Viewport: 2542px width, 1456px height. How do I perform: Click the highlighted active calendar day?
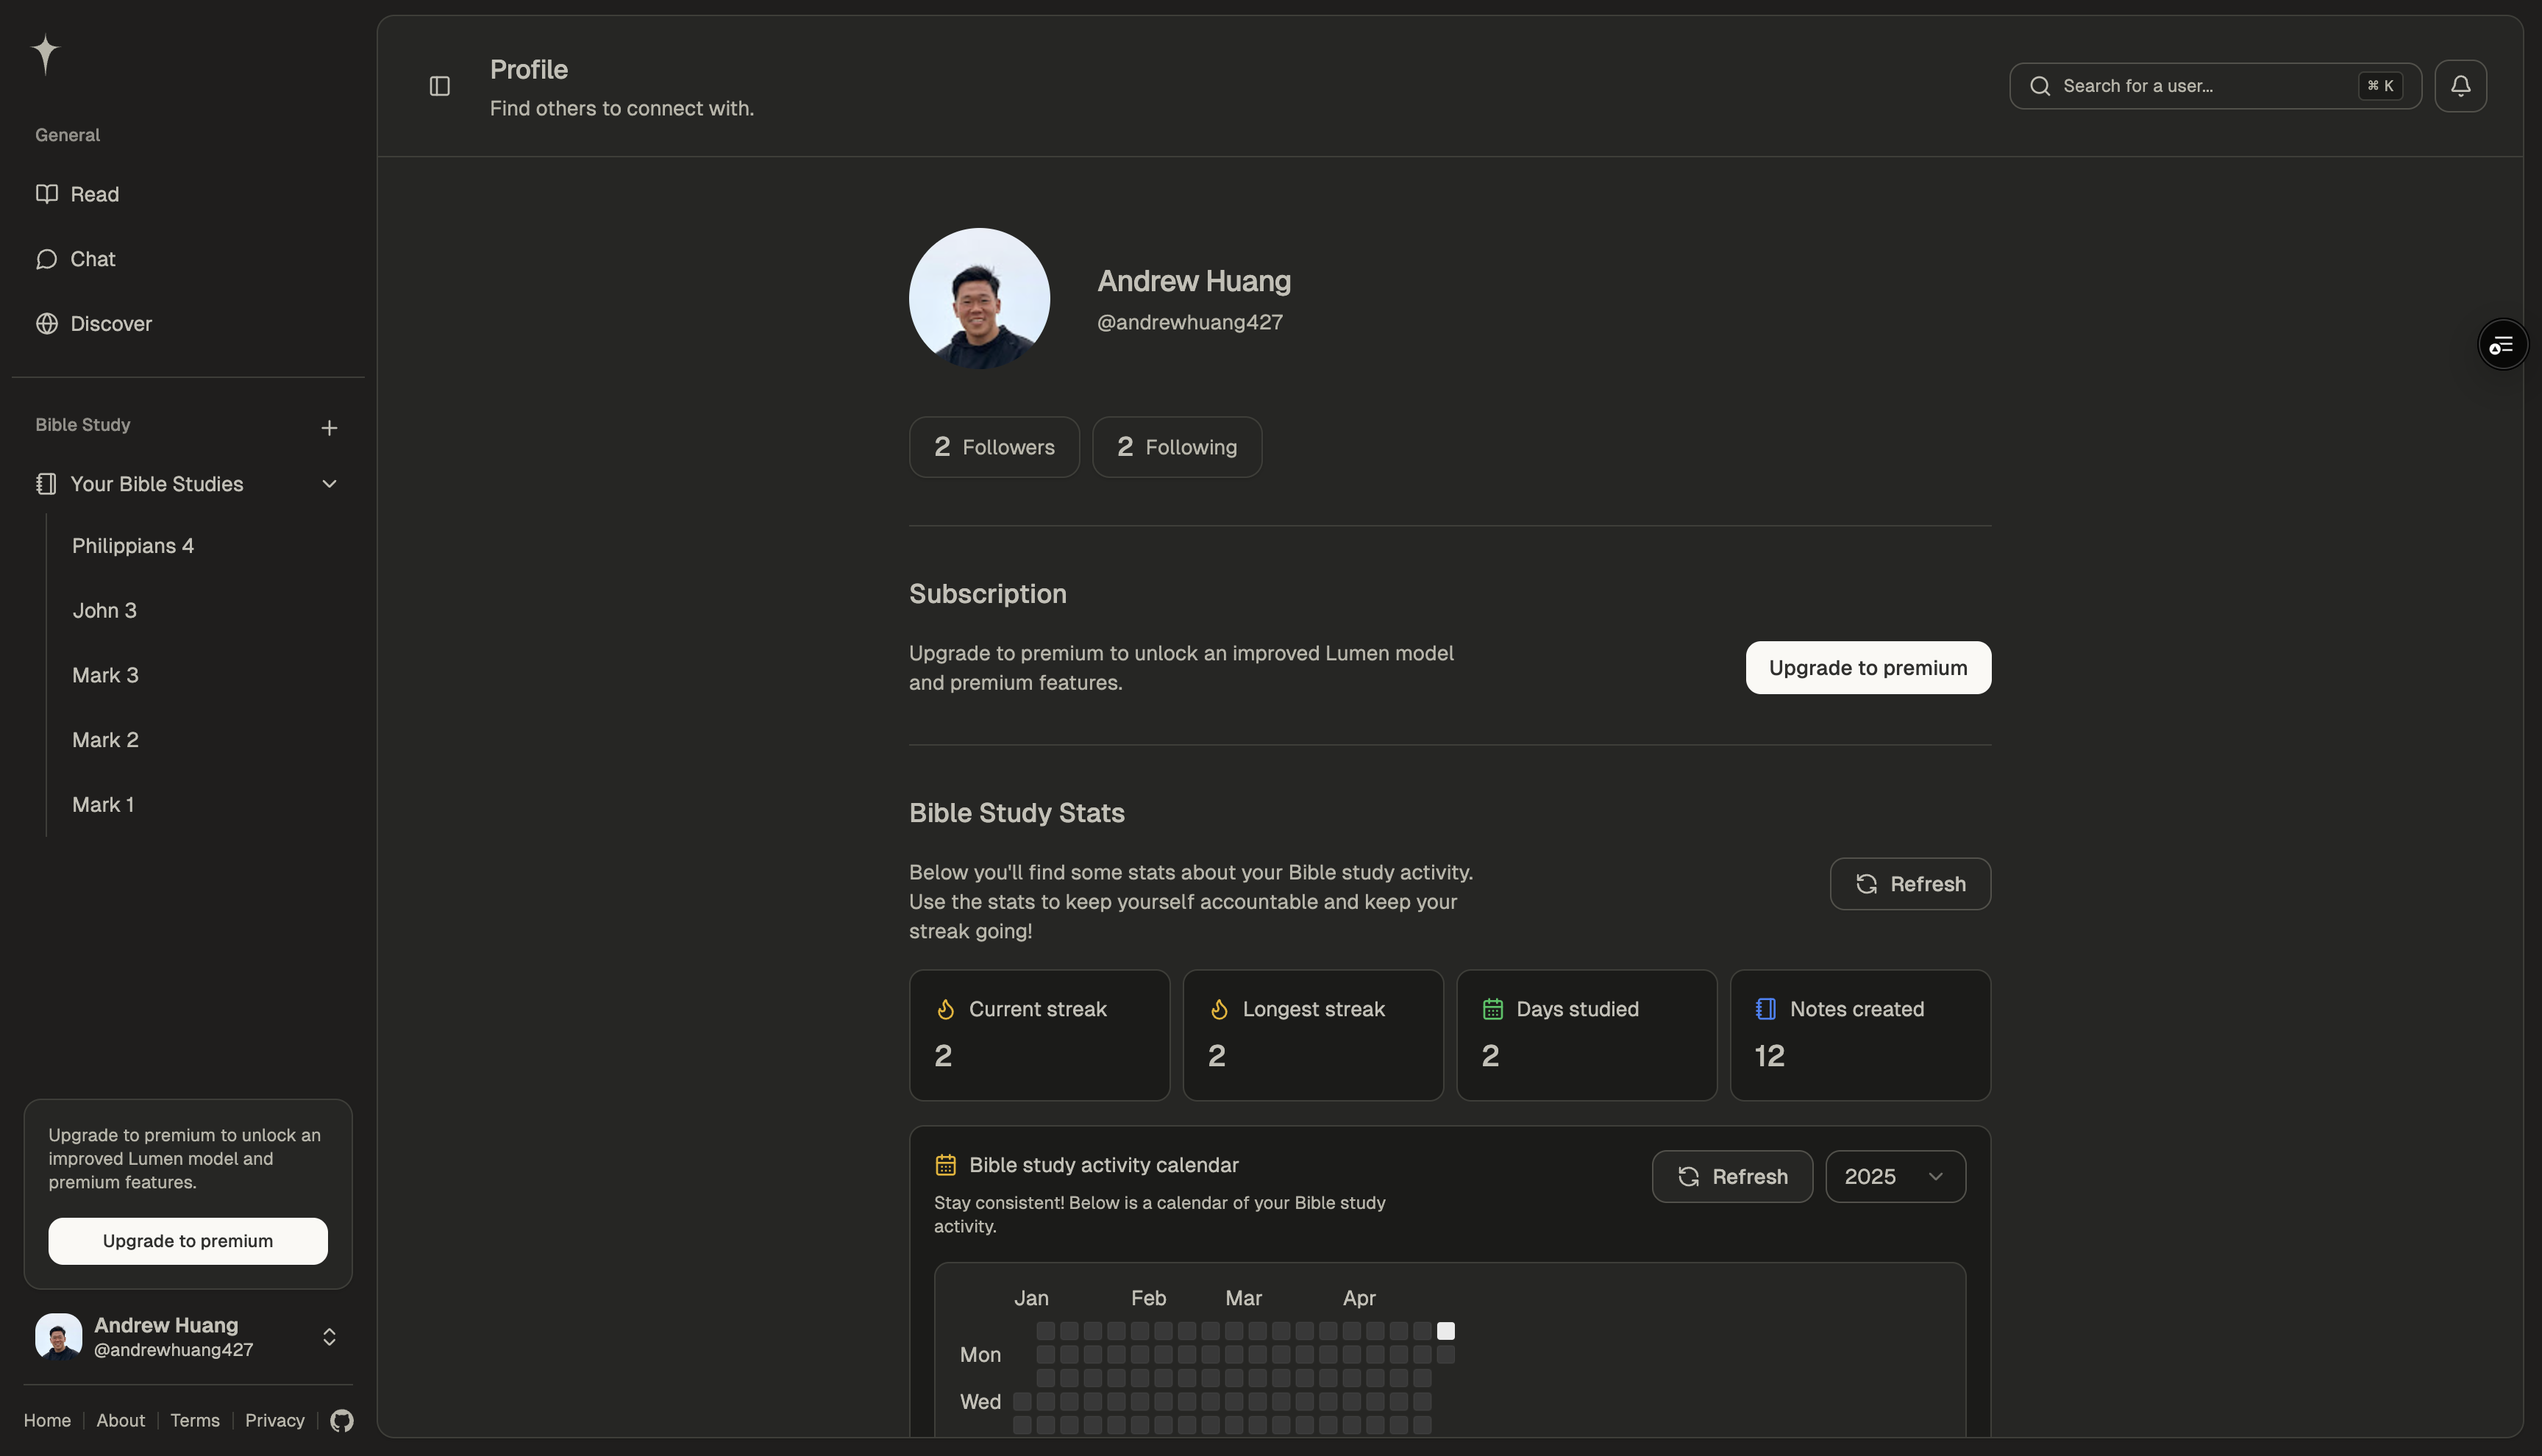point(1446,1331)
